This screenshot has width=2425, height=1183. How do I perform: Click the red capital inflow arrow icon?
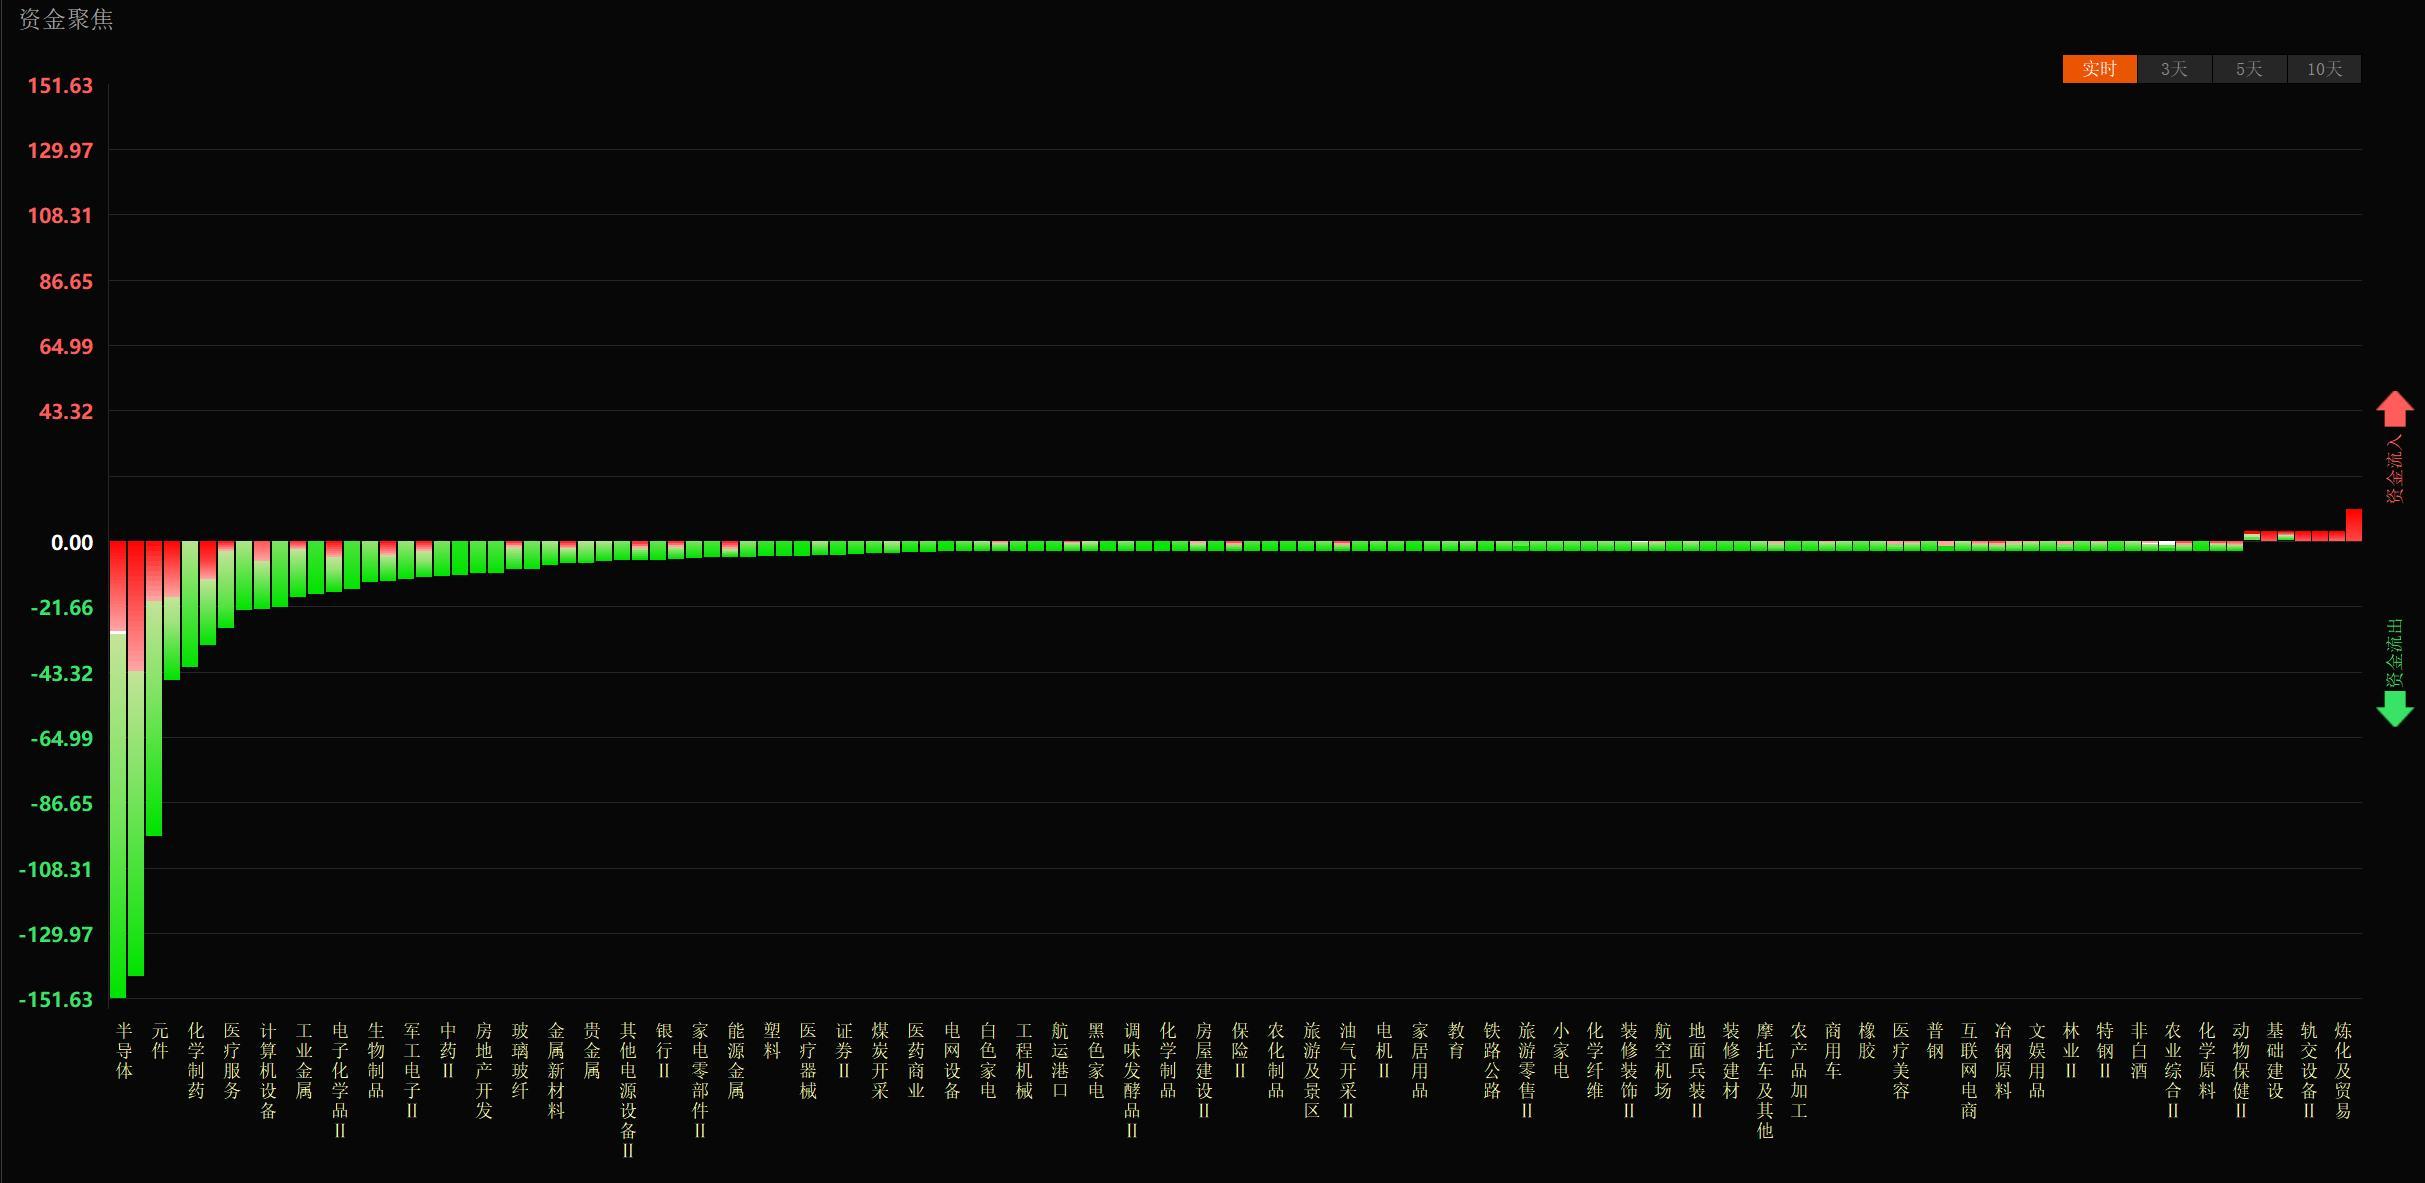(2395, 409)
